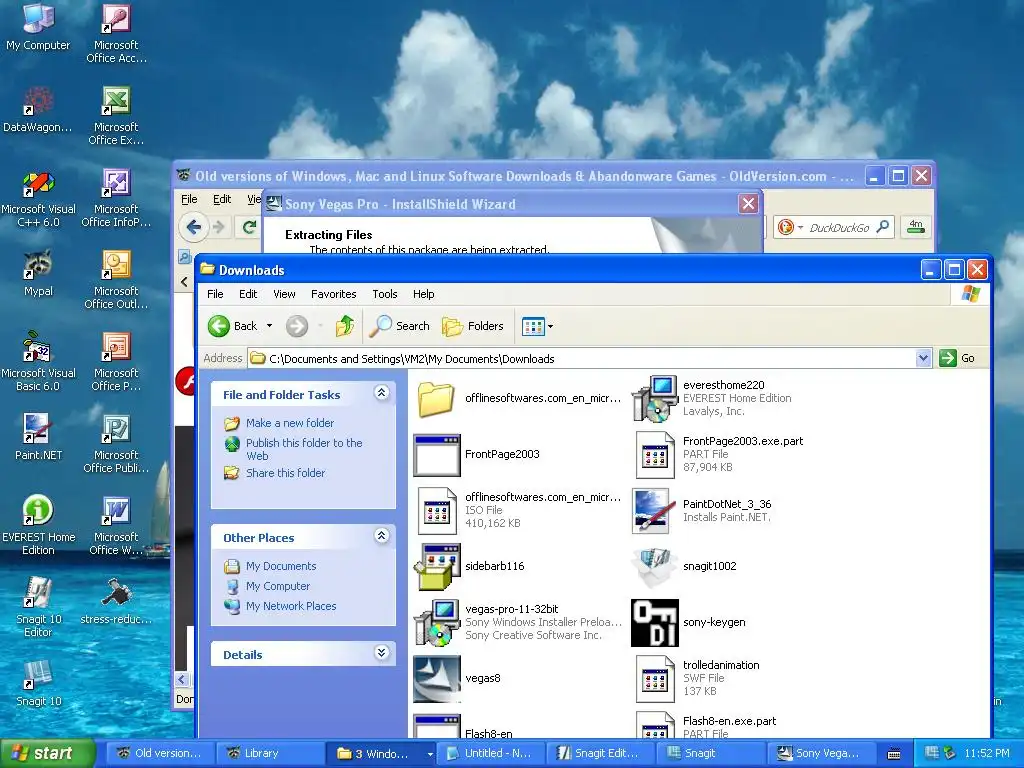Collapse File and Folder Tasks panel
This screenshot has height=768, width=1024.
click(382, 392)
